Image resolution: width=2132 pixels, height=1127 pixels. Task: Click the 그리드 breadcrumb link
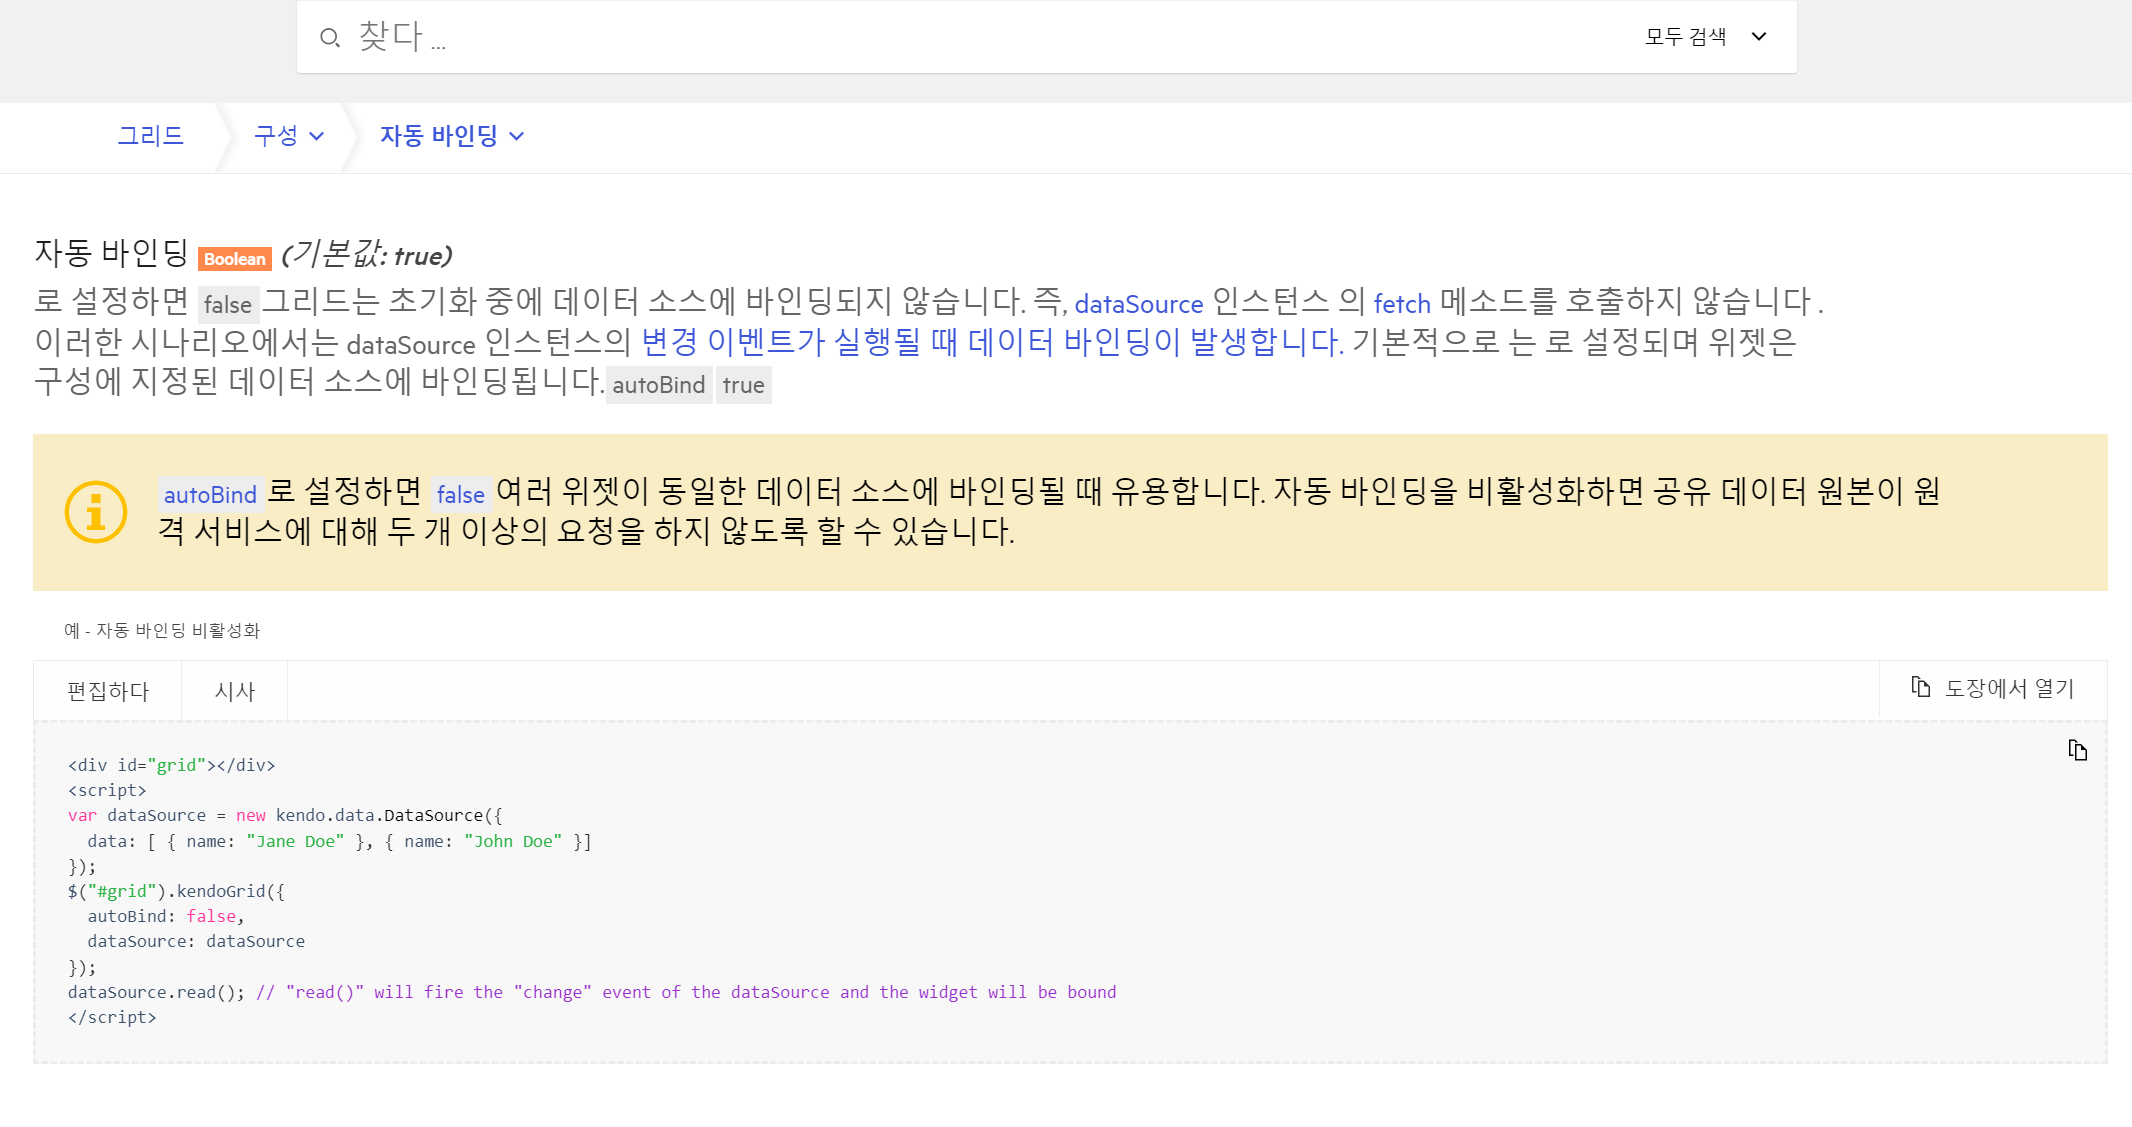click(x=151, y=136)
